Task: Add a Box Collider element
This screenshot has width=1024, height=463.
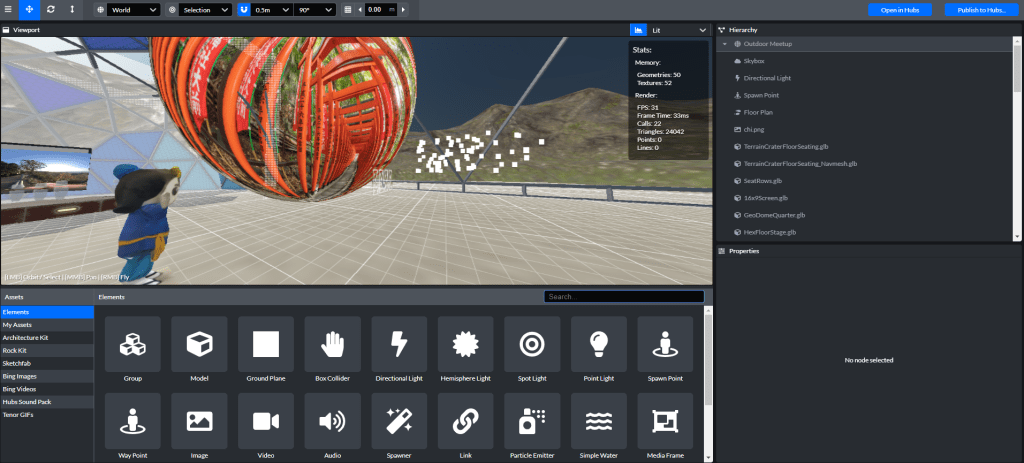Action: pyautogui.click(x=332, y=345)
